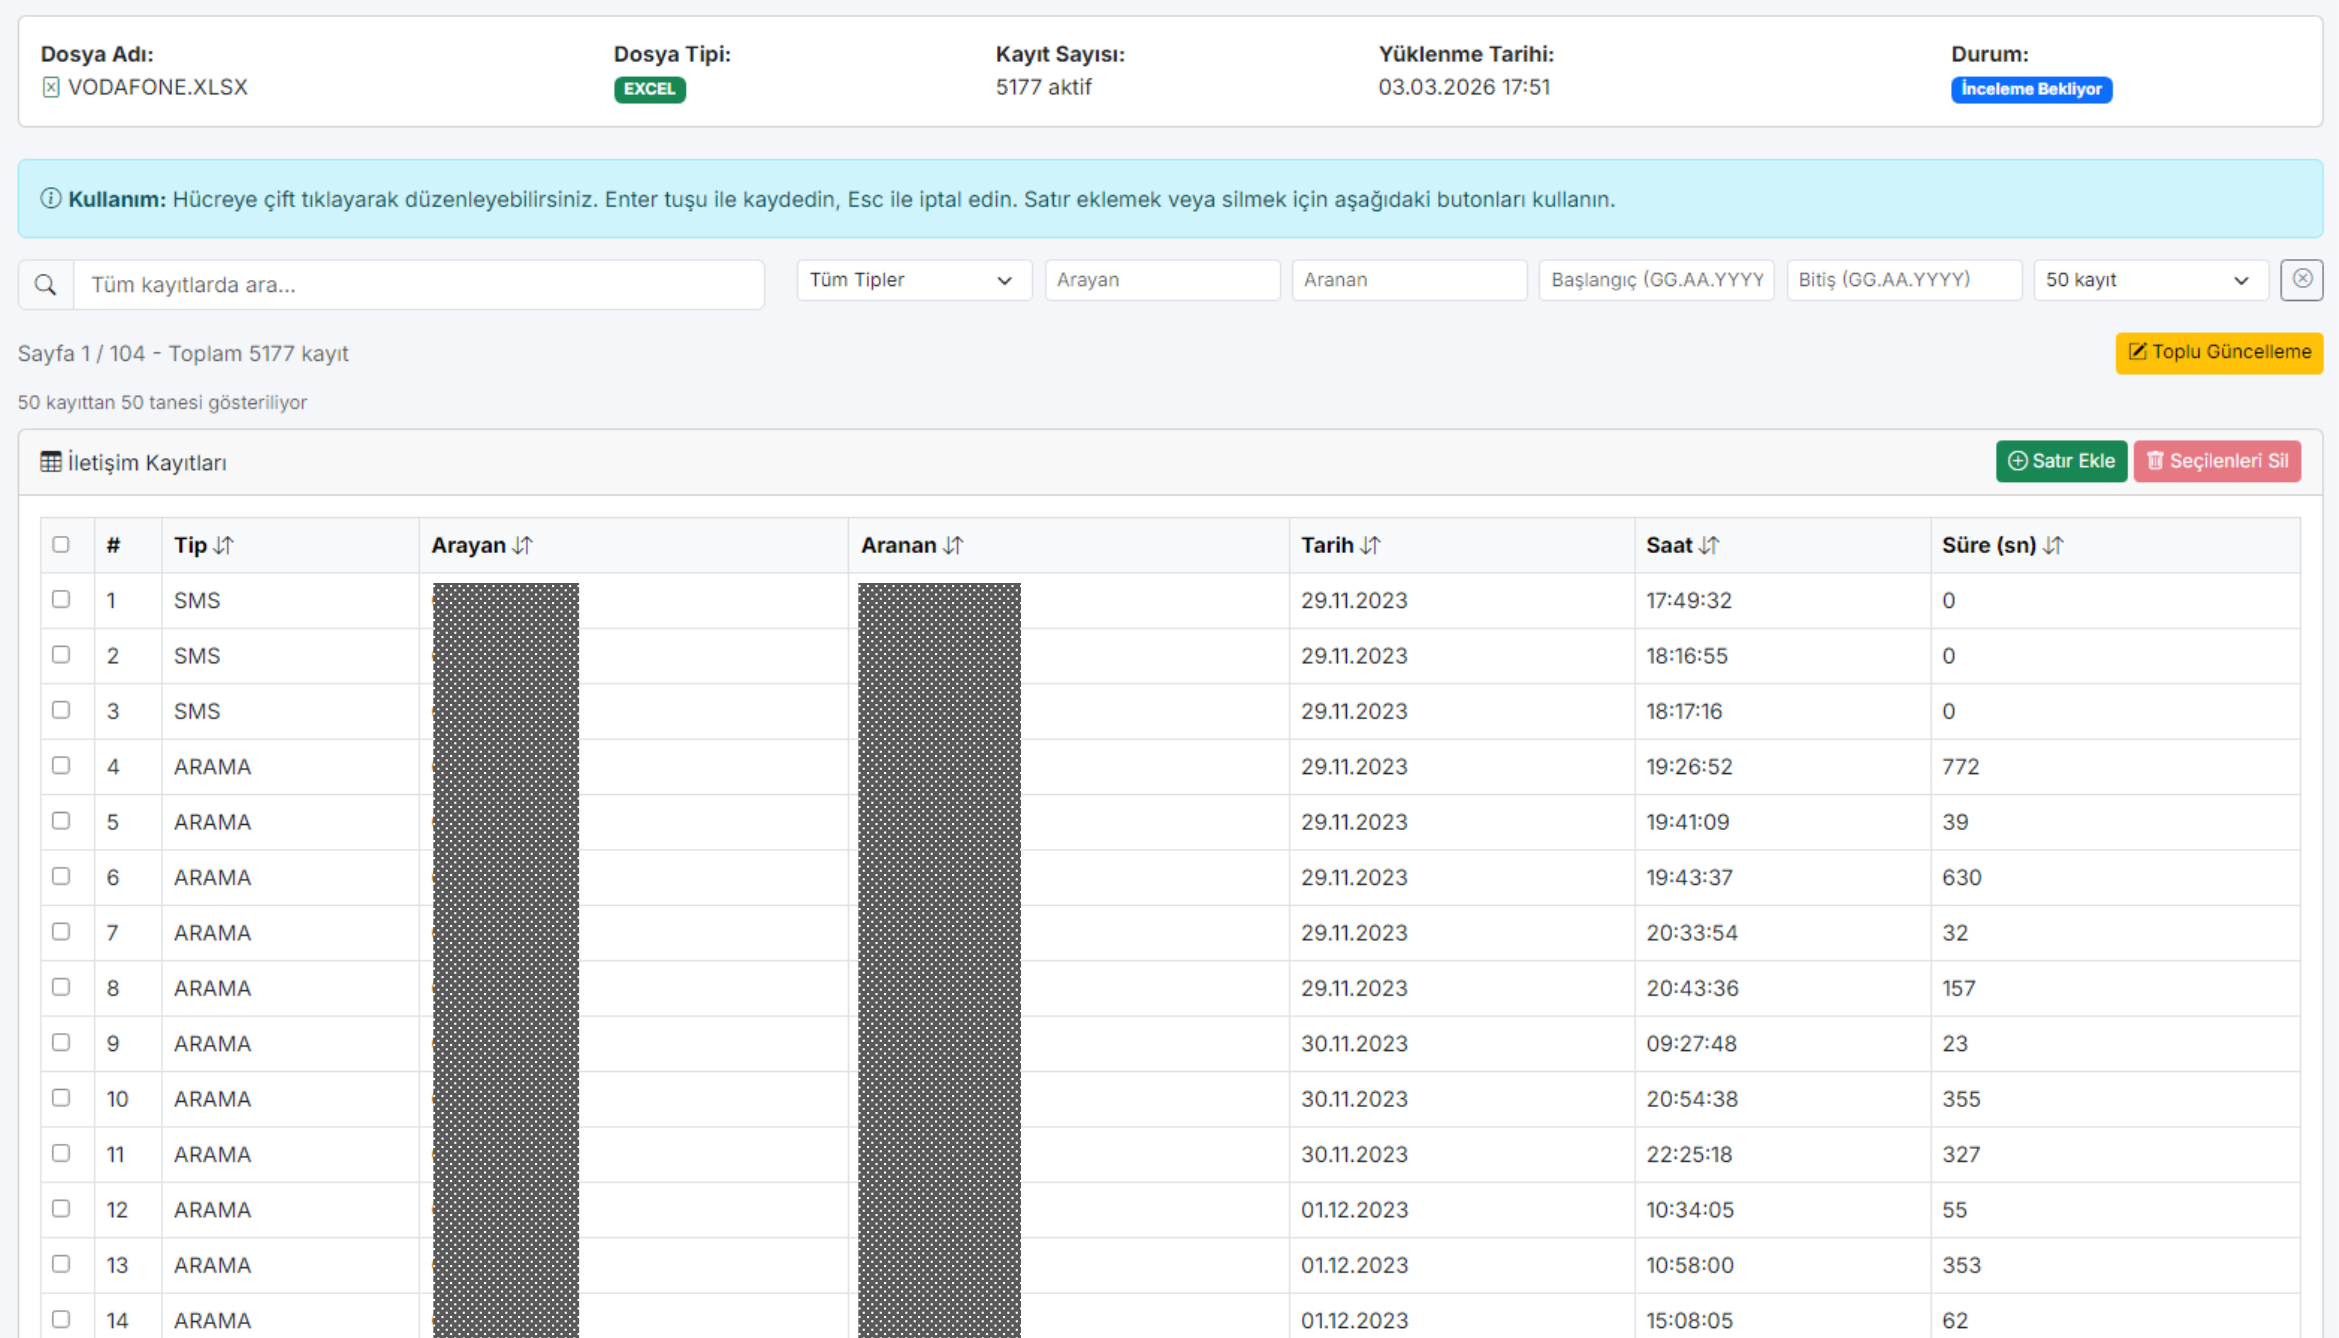
Task: Sort by Aranan column arrows icon
Action: (x=954, y=545)
